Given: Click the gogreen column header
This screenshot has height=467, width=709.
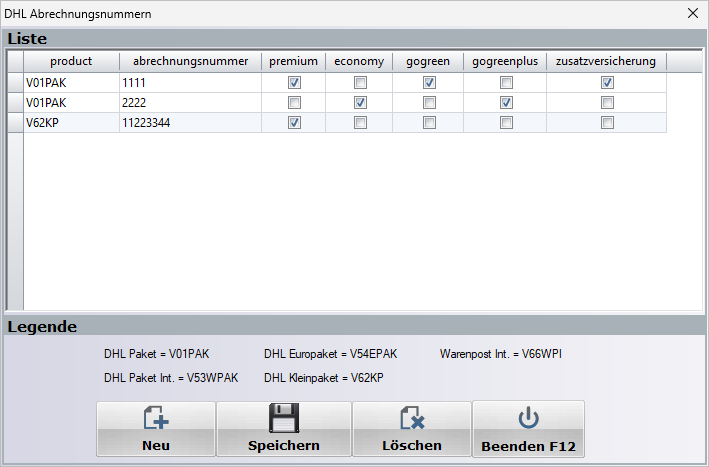Looking at the screenshot, I should (428, 61).
